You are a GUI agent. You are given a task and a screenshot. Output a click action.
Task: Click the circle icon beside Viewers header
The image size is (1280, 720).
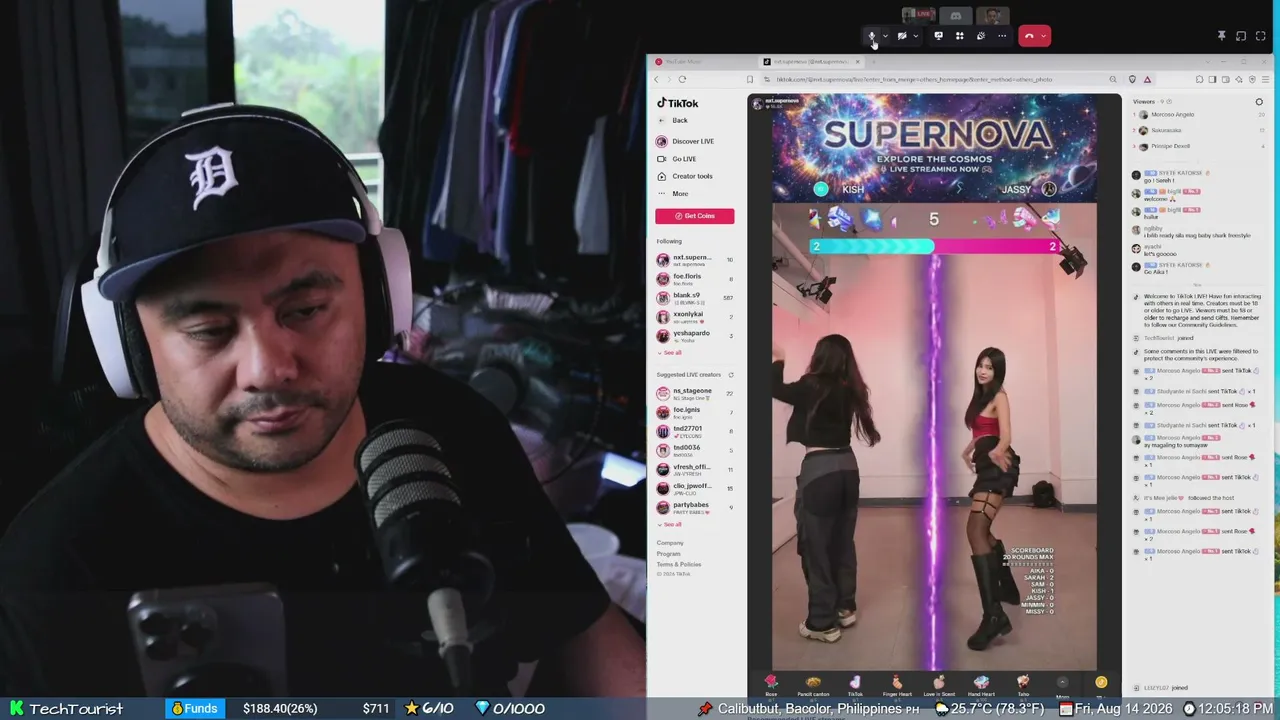(1259, 102)
